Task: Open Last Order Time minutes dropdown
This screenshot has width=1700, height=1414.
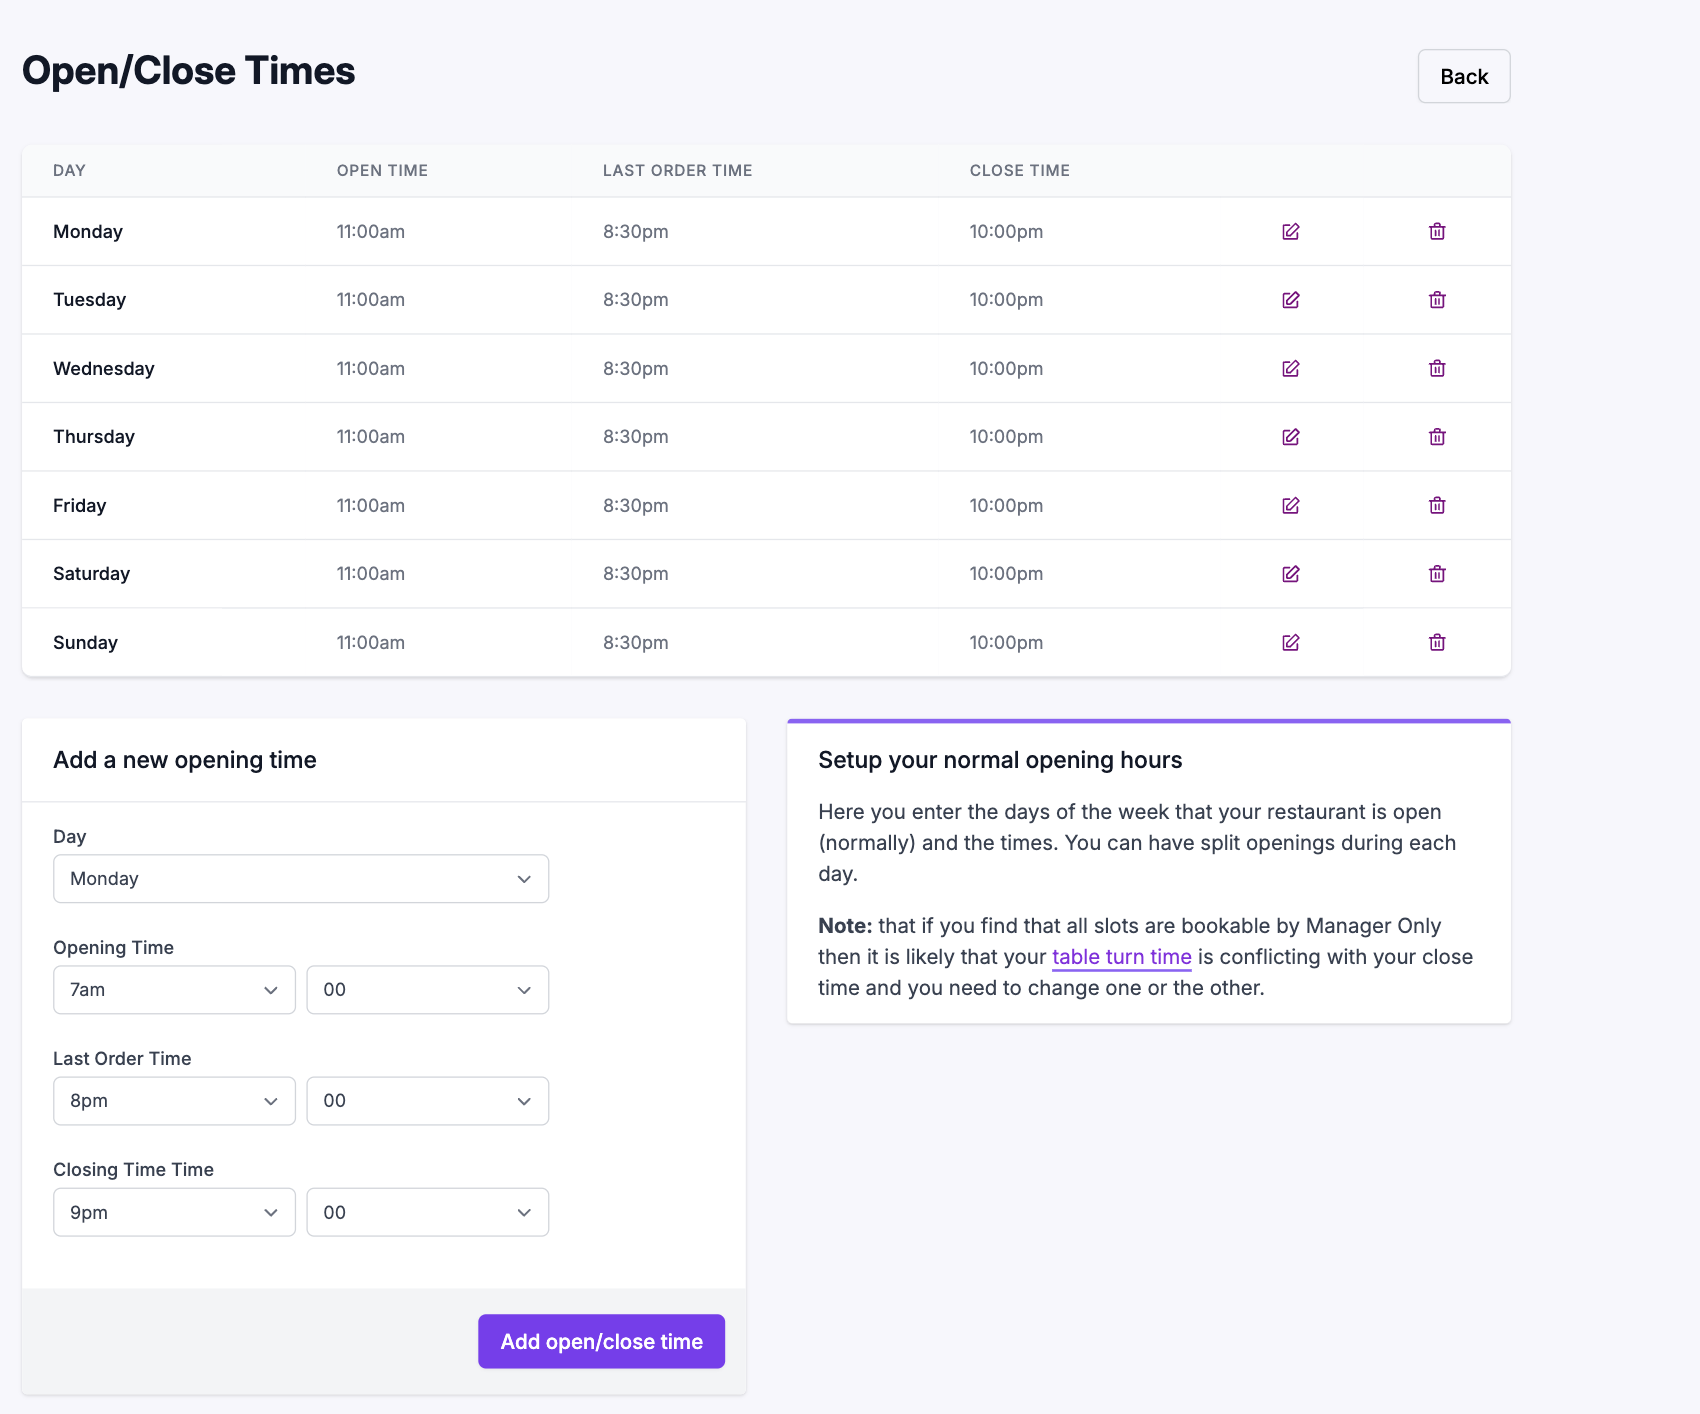Action: click(428, 1101)
